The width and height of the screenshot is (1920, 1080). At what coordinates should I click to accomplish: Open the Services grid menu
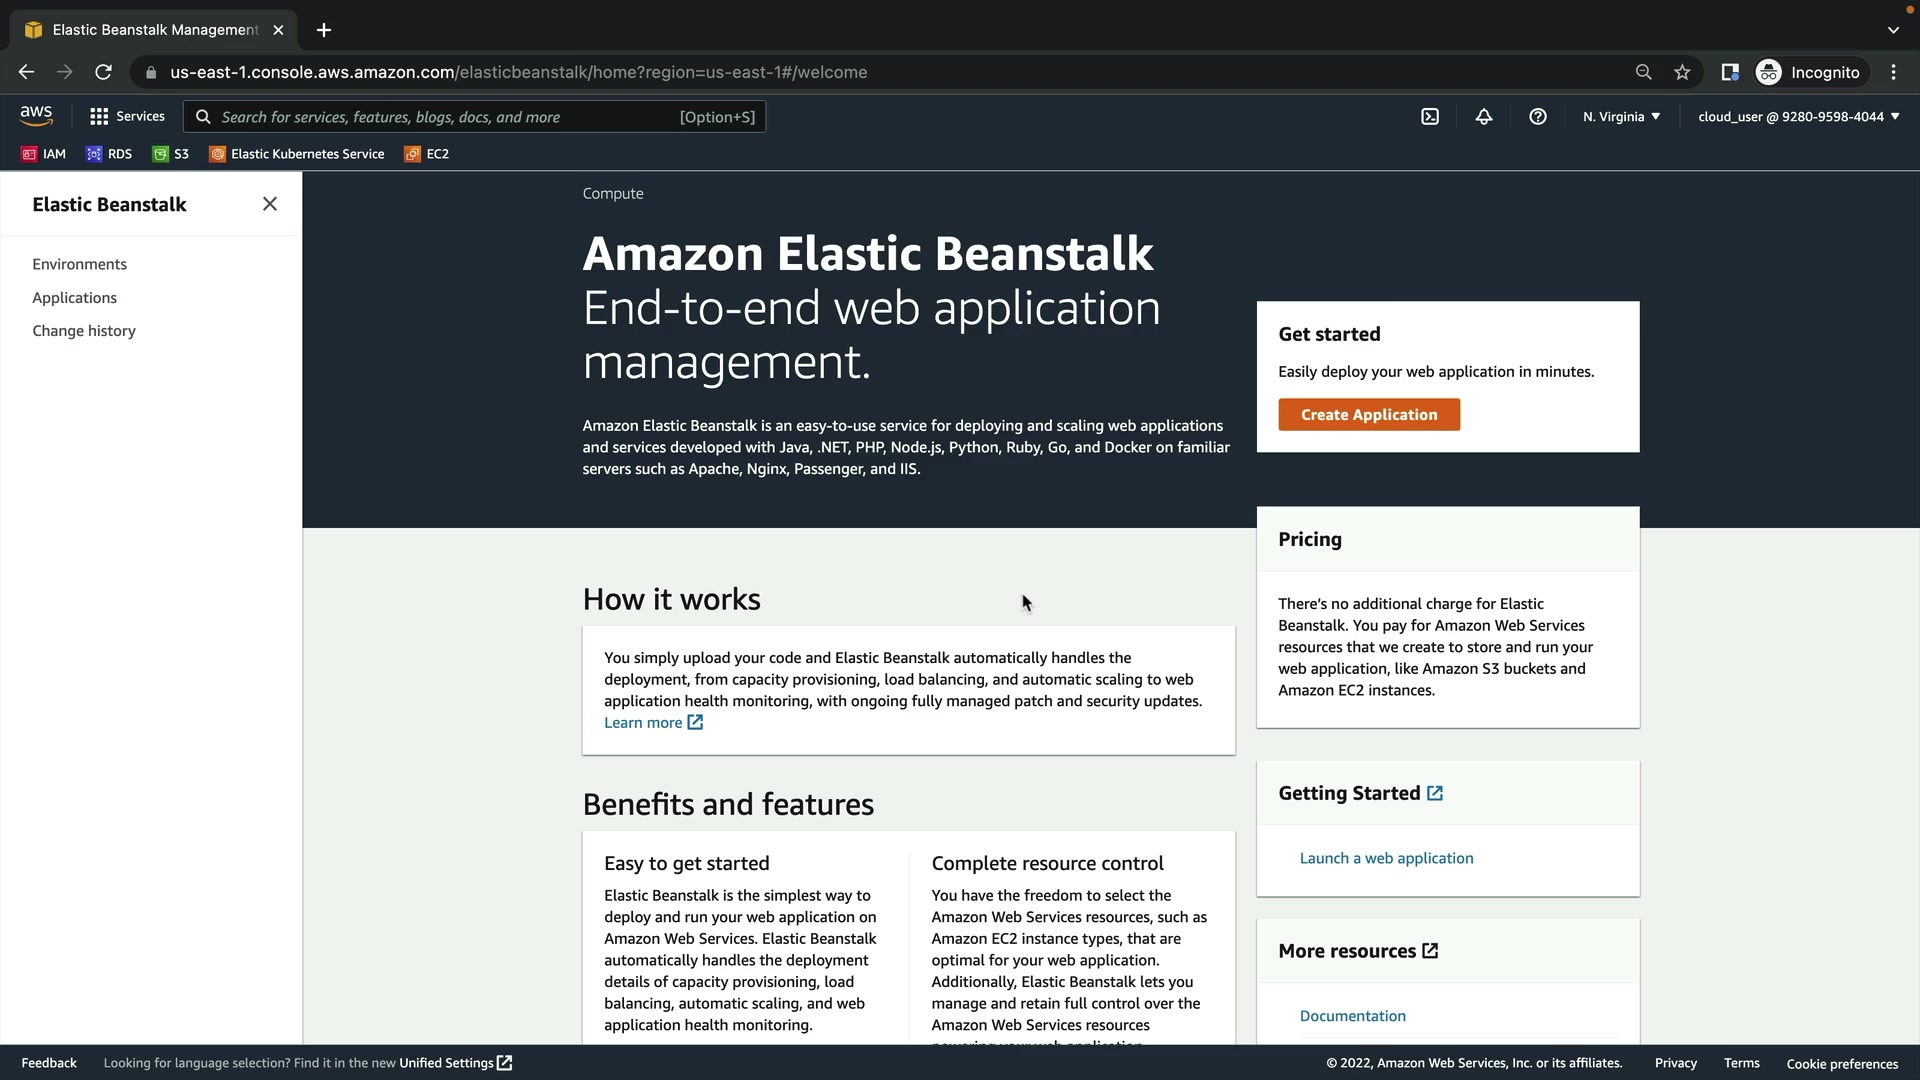click(x=127, y=117)
